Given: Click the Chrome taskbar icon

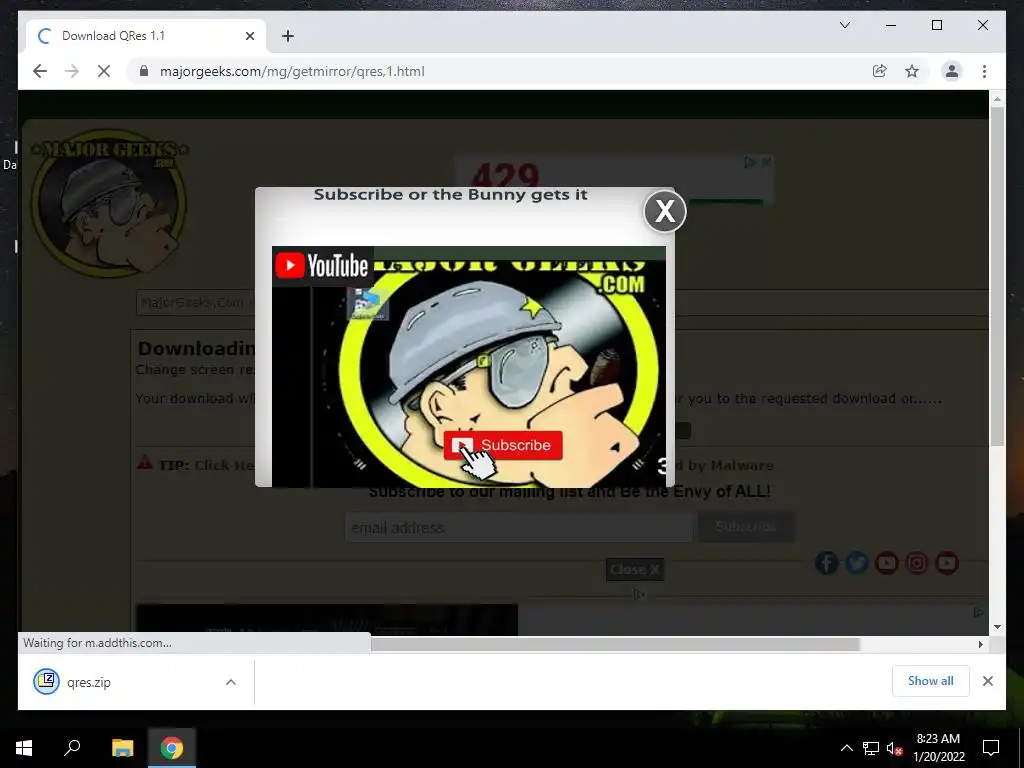Looking at the screenshot, I should pos(172,748).
